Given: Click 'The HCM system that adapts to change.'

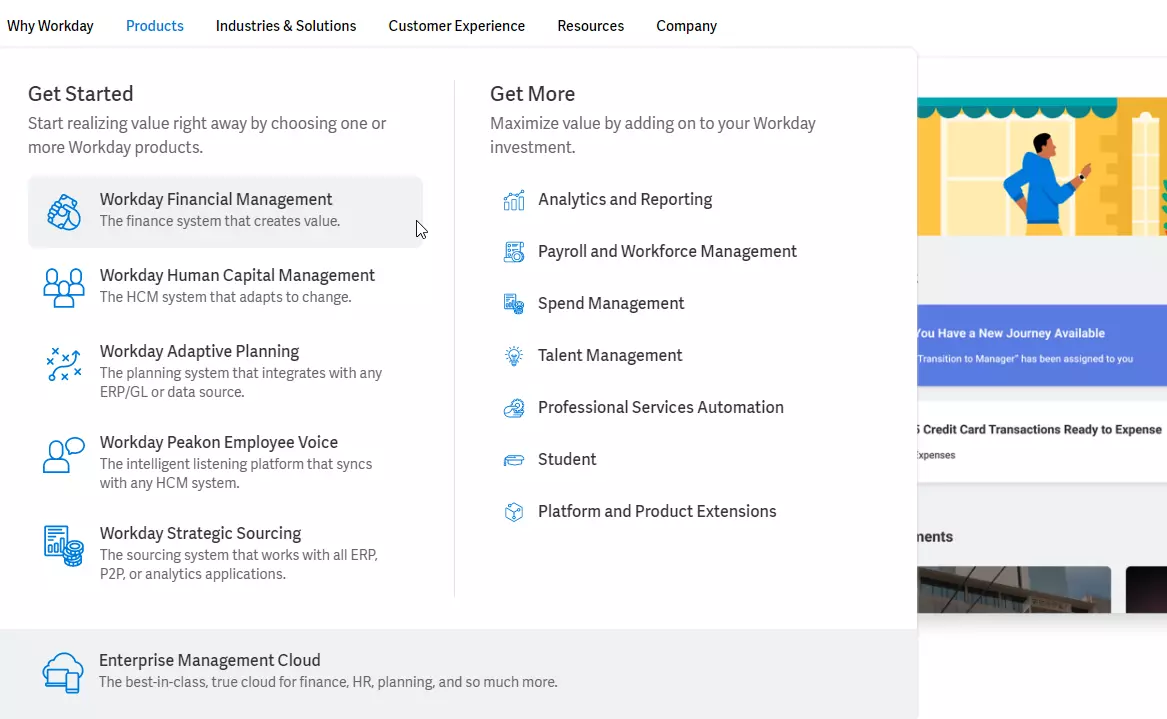Looking at the screenshot, I should (x=226, y=297).
